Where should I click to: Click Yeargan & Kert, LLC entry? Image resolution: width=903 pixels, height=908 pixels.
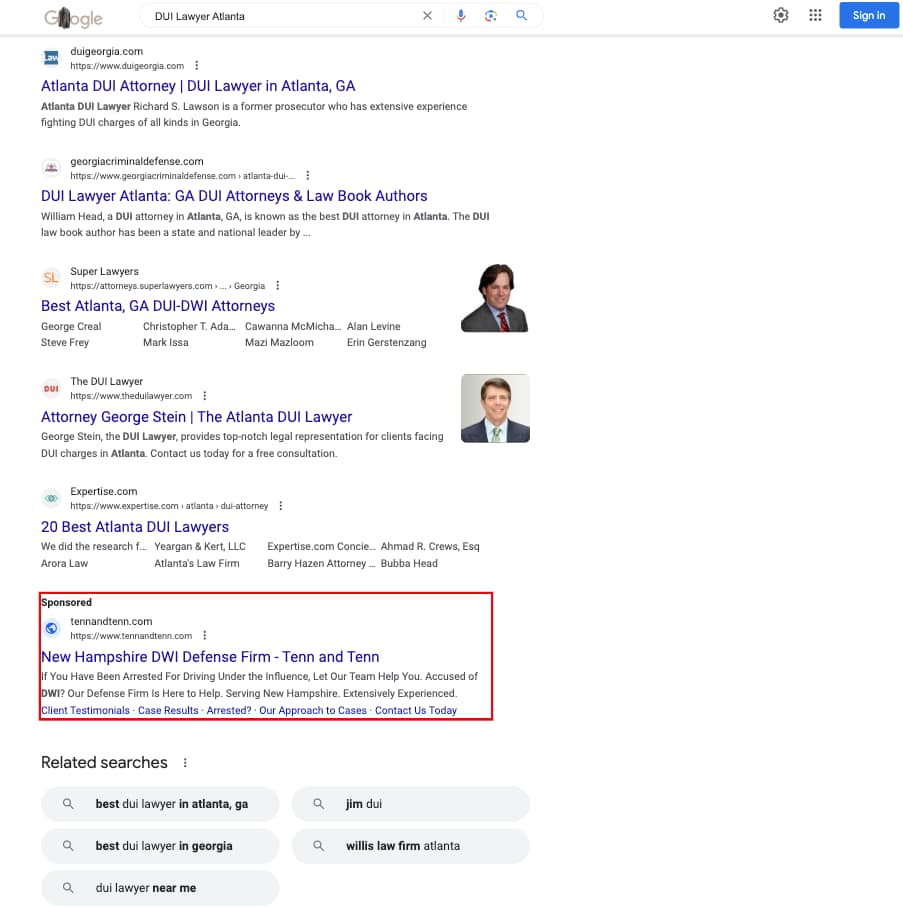click(x=200, y=546)
